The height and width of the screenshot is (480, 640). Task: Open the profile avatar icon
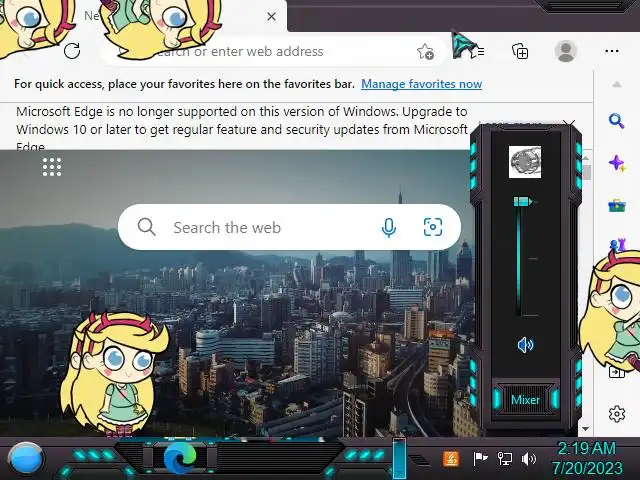[x=566, y=51]
